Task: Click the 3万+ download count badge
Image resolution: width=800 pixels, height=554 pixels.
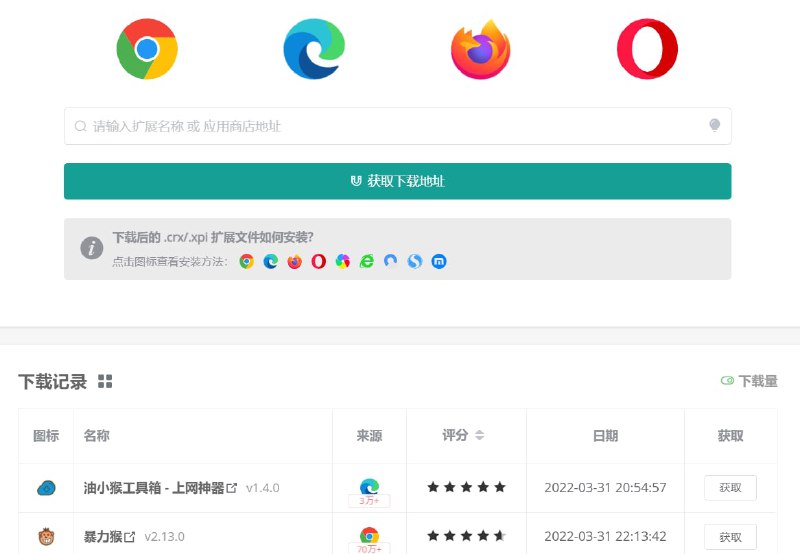Action: coord(369,501)
